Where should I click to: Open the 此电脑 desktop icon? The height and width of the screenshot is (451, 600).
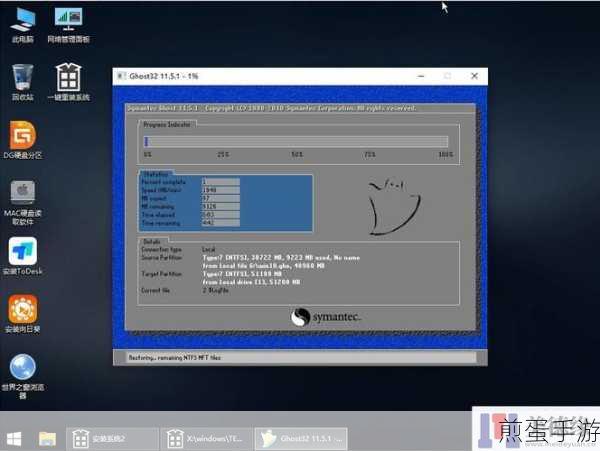click(23, 25)
